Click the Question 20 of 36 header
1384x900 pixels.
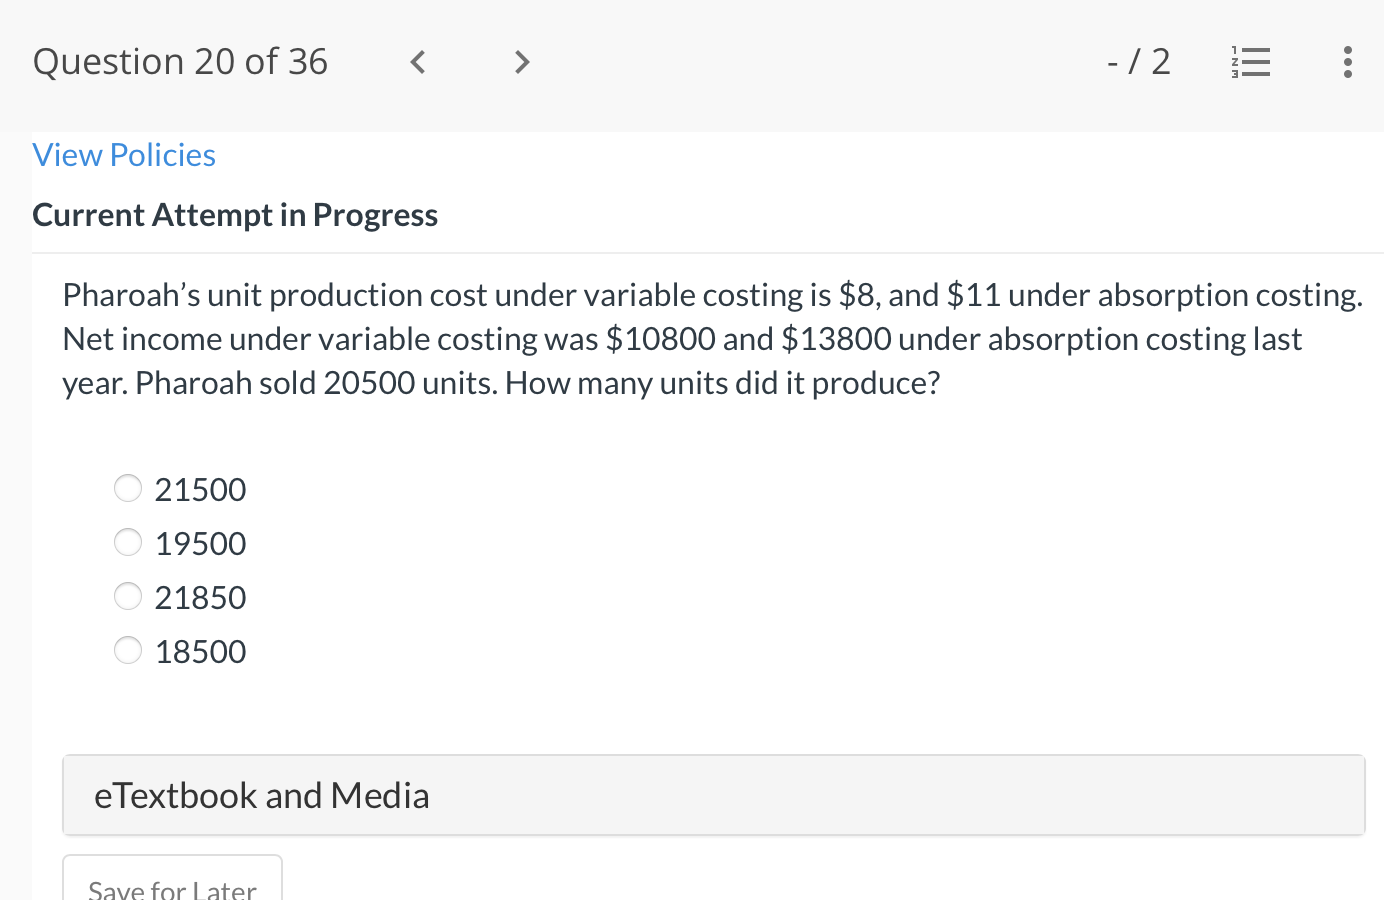click(180, 61)
